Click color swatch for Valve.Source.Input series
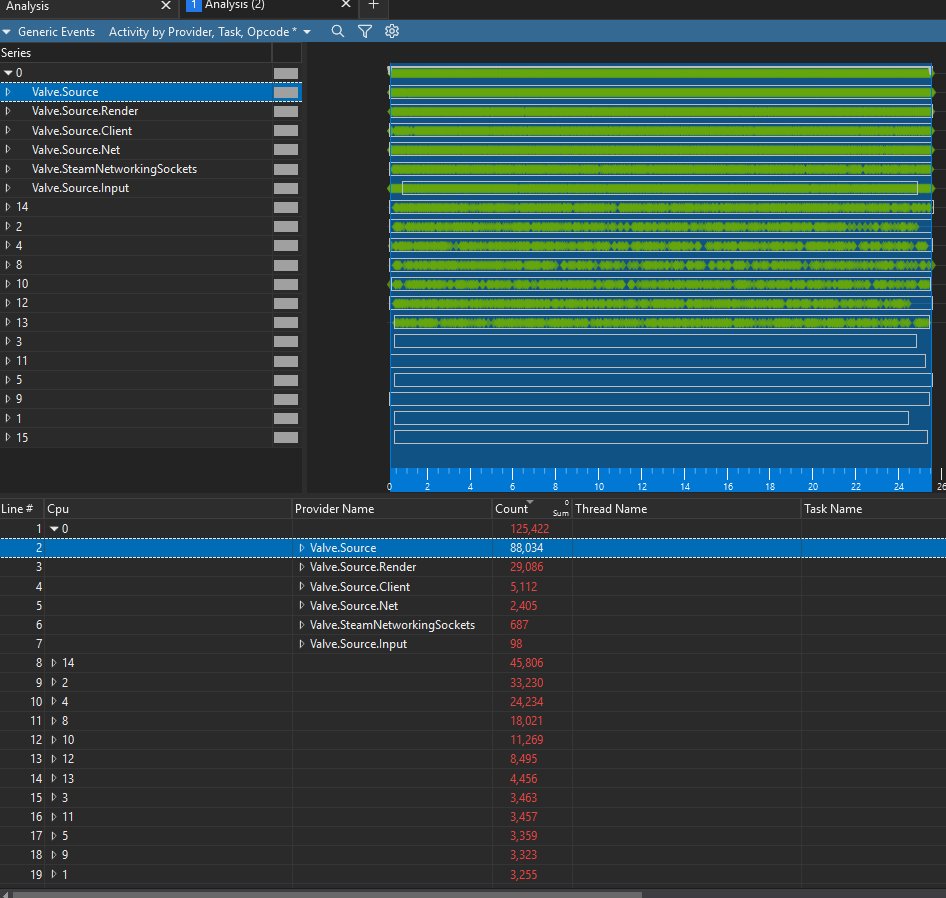Image resolution: width=946 pixels, height=898 pixels. tap(286, 188)
